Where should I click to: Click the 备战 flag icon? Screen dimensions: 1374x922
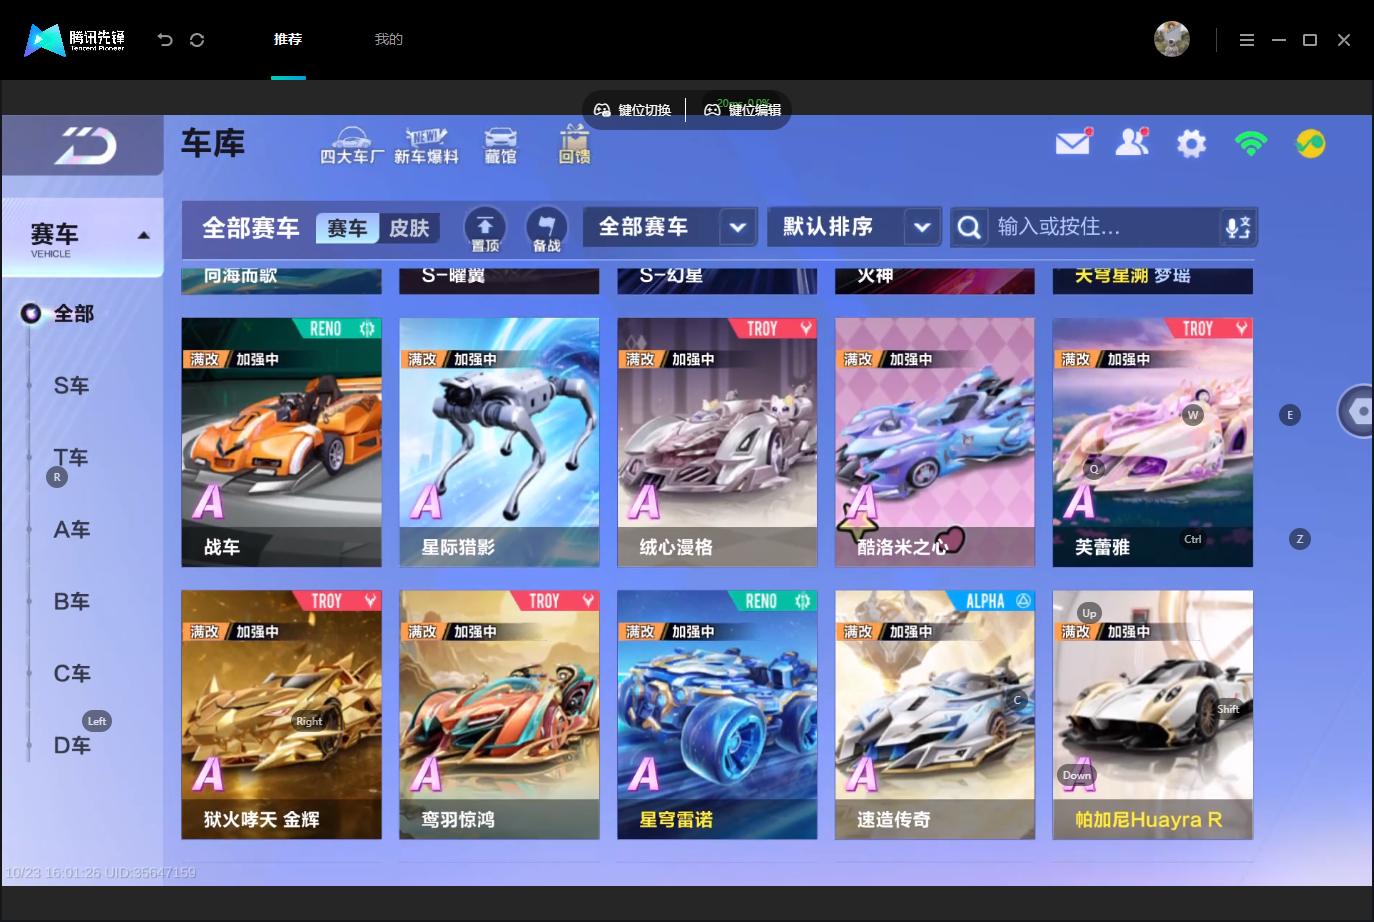(x=546, y=229)
